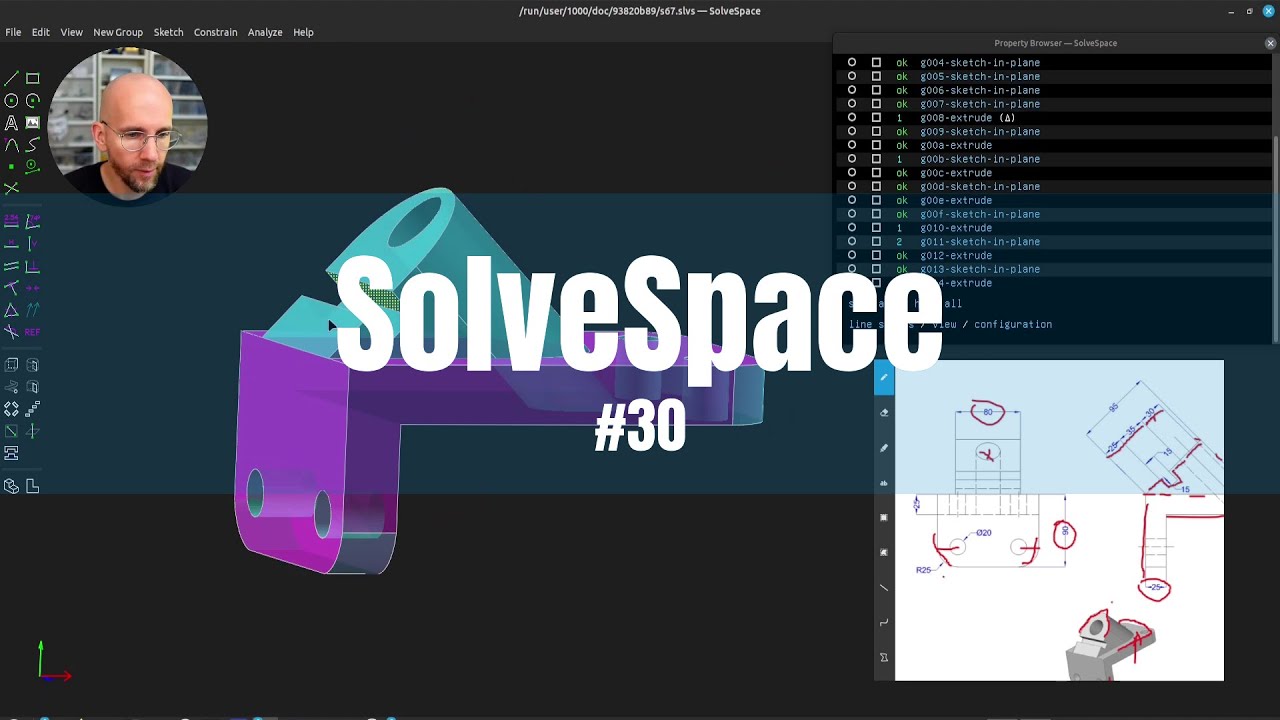
Task: Create a Step Rotating group
Action: [x=11, y=409]
